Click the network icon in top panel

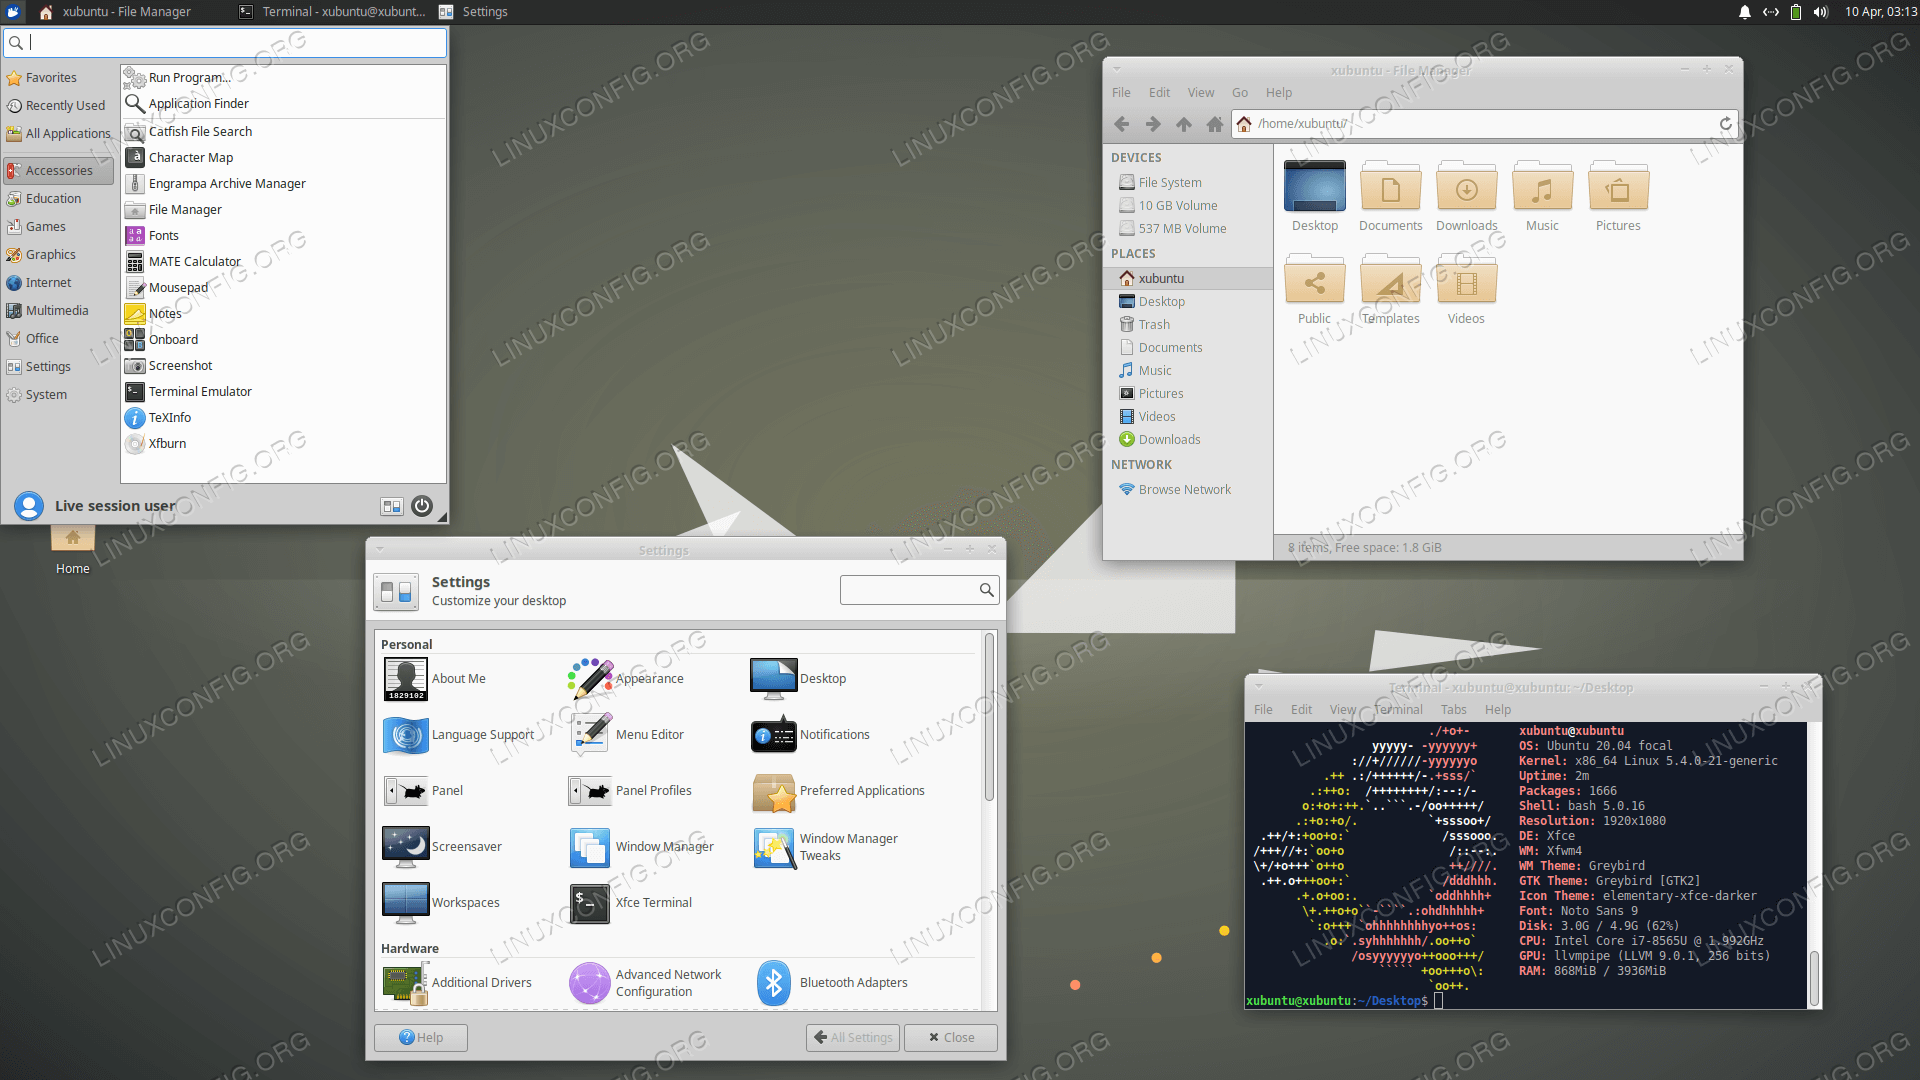coord(1771,12)
